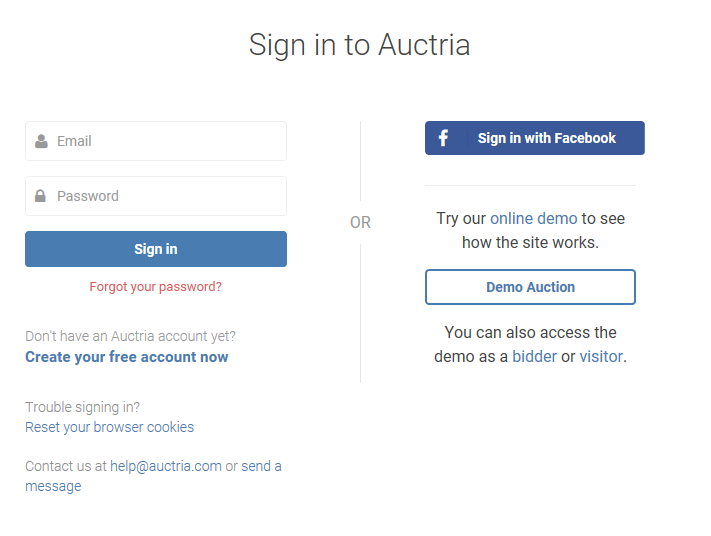Access the demo as a visitor
The width and height of the screenshot is (711, 536).
click(x=601, y=356)
